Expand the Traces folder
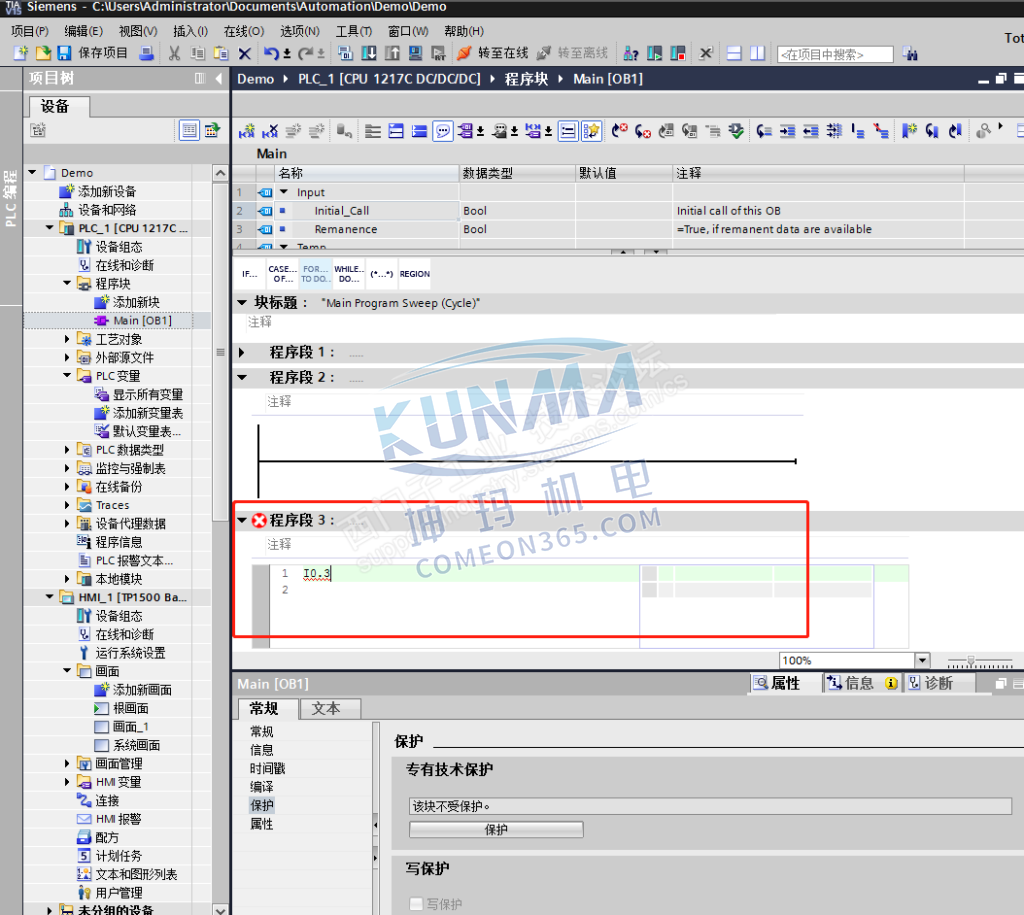Image resolution: width=1024 pixels, height=915 pixels. (x=67, y=505)
